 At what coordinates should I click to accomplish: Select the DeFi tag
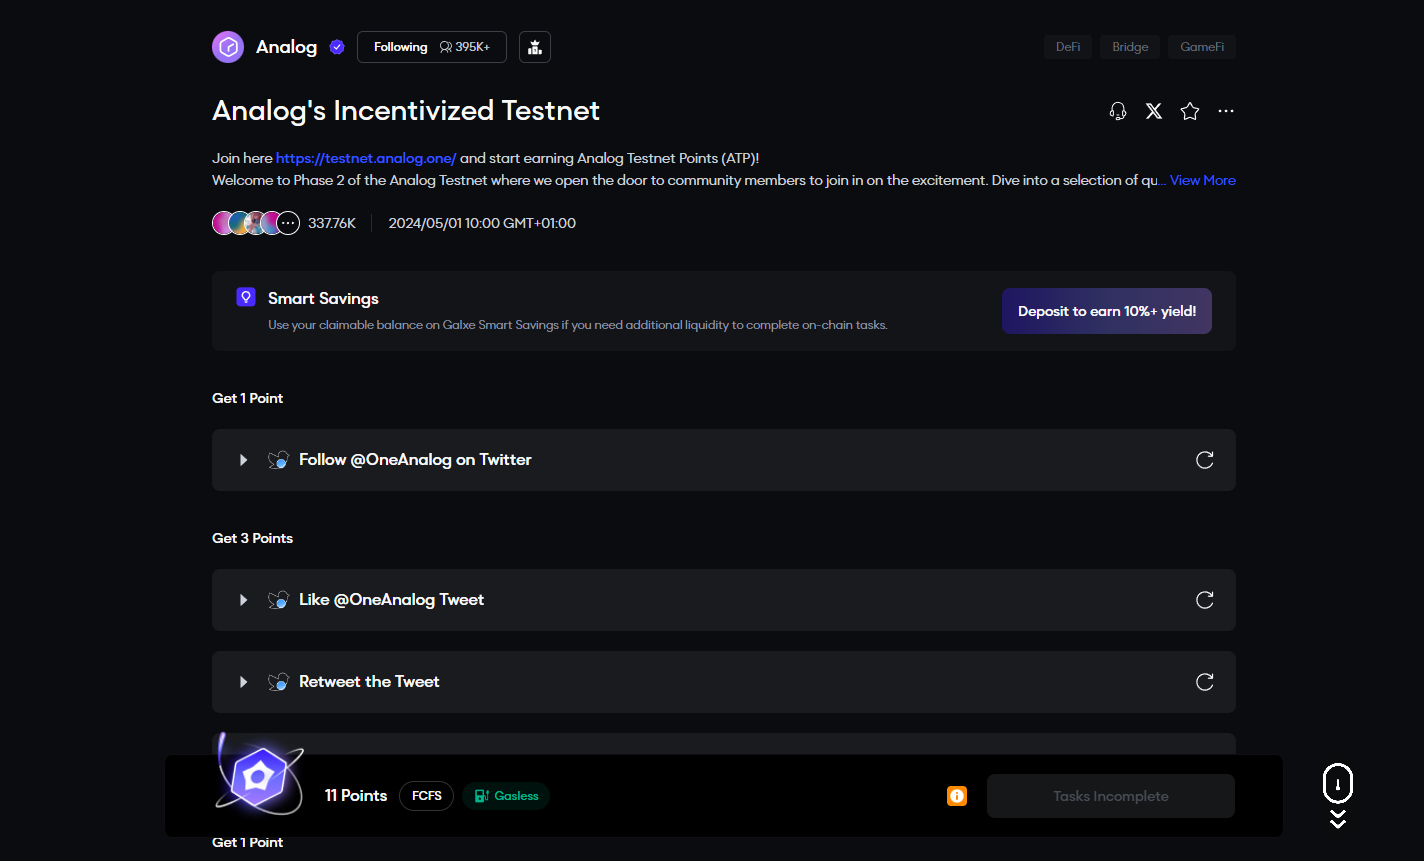coord(1068,47)
